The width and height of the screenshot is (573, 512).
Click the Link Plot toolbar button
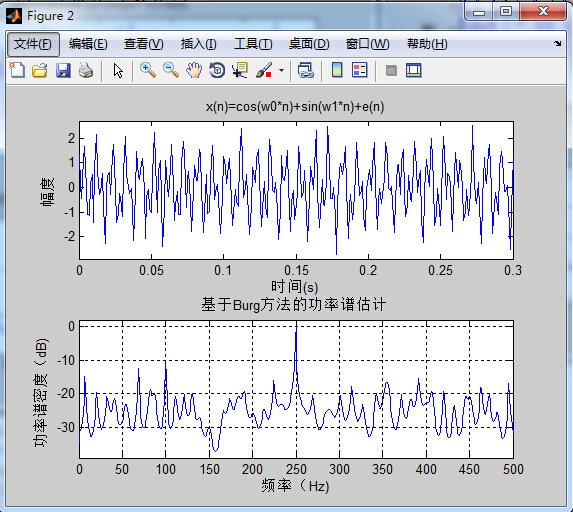tap(306, 70)
